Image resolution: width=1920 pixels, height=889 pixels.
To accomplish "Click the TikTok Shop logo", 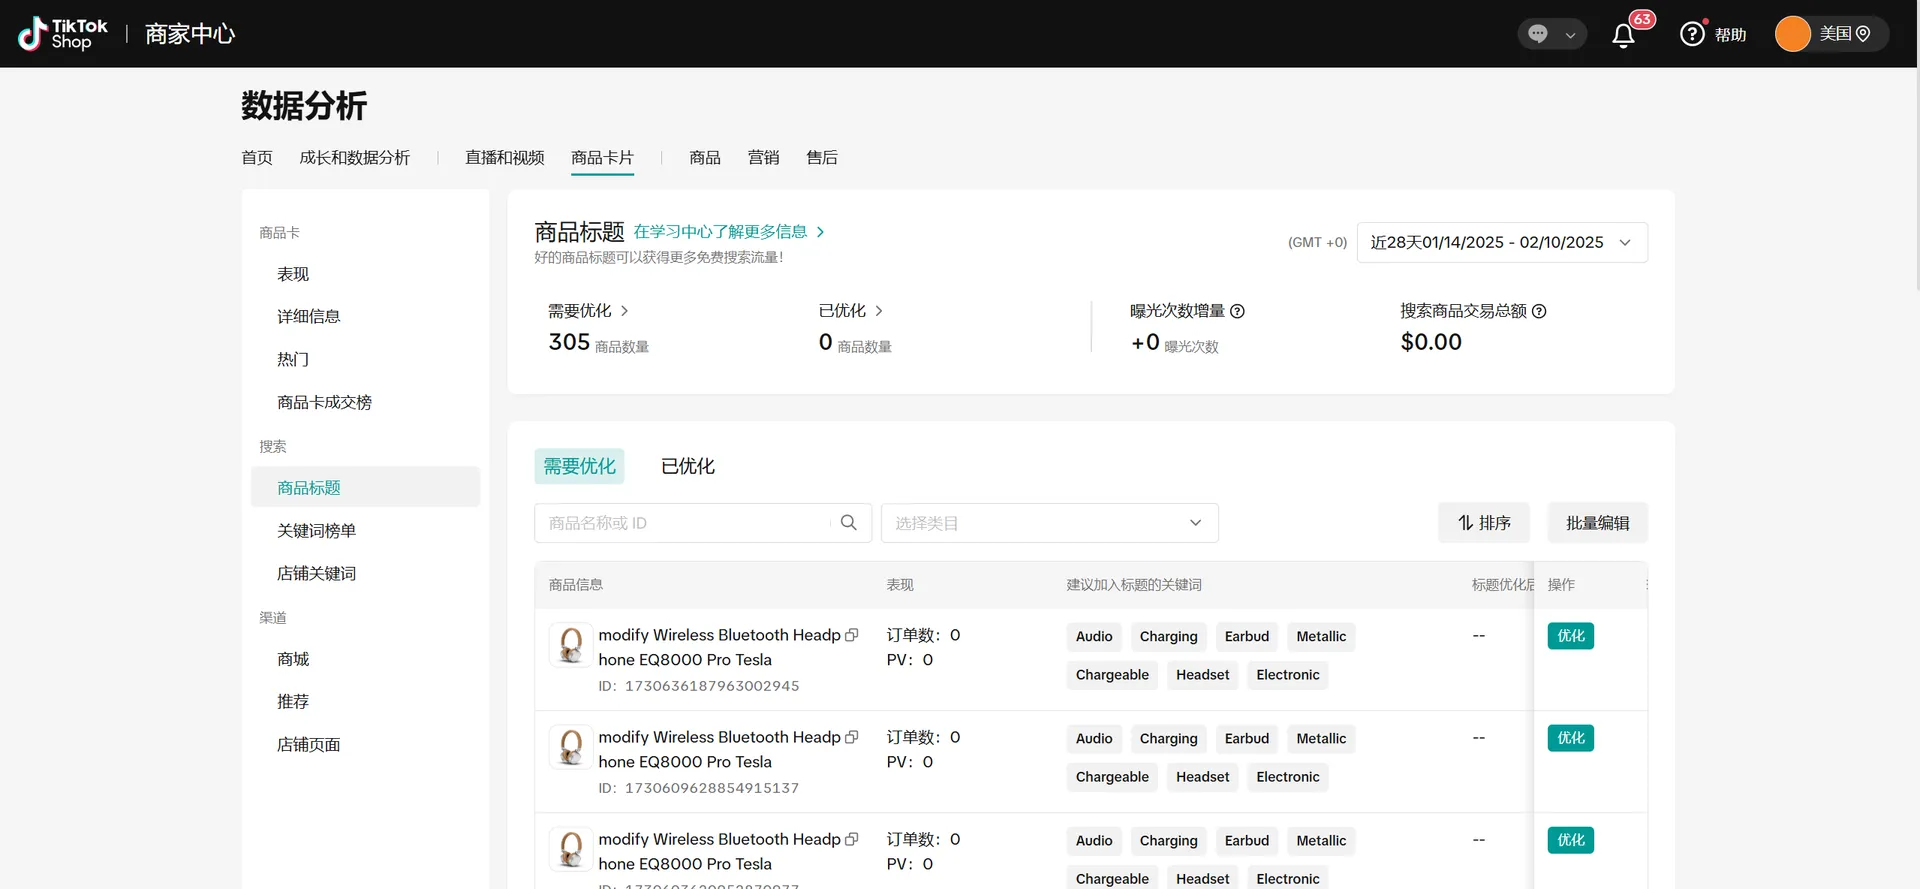I will pos(63,34).
